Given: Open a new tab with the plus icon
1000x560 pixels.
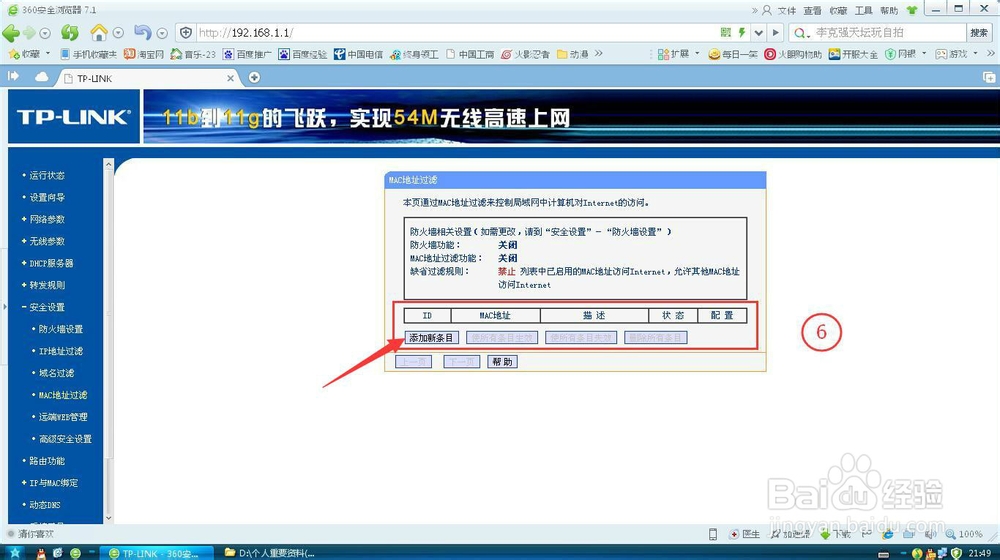Looking at the screenshot, I should coord(254,77).
